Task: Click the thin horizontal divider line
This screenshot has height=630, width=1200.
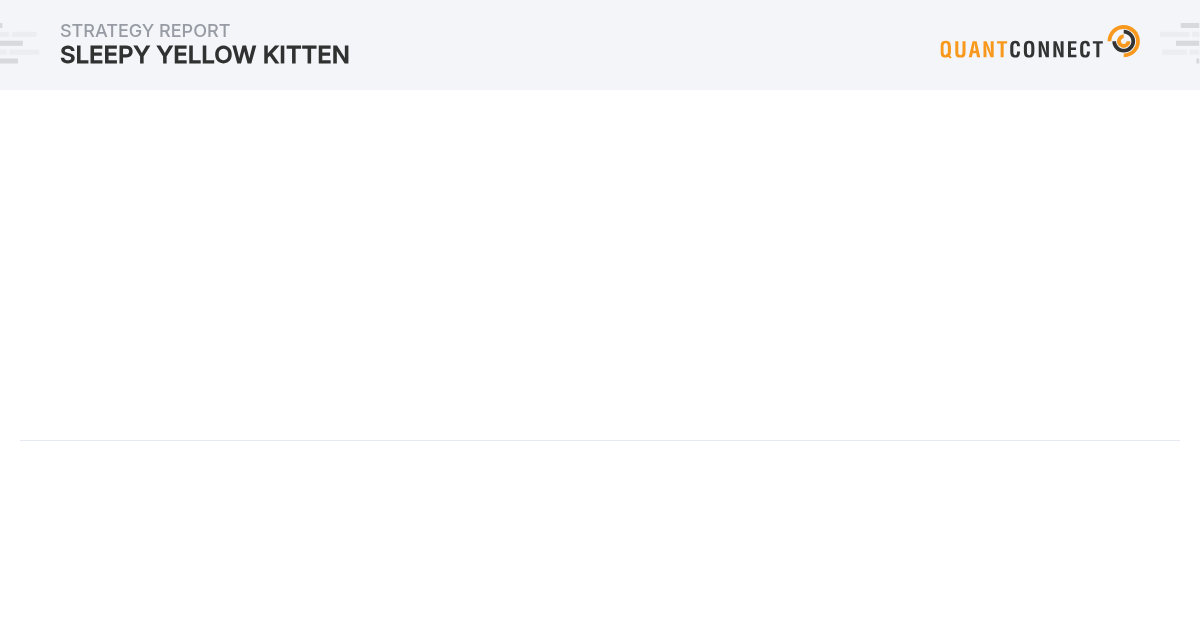Action: (600, 440)
